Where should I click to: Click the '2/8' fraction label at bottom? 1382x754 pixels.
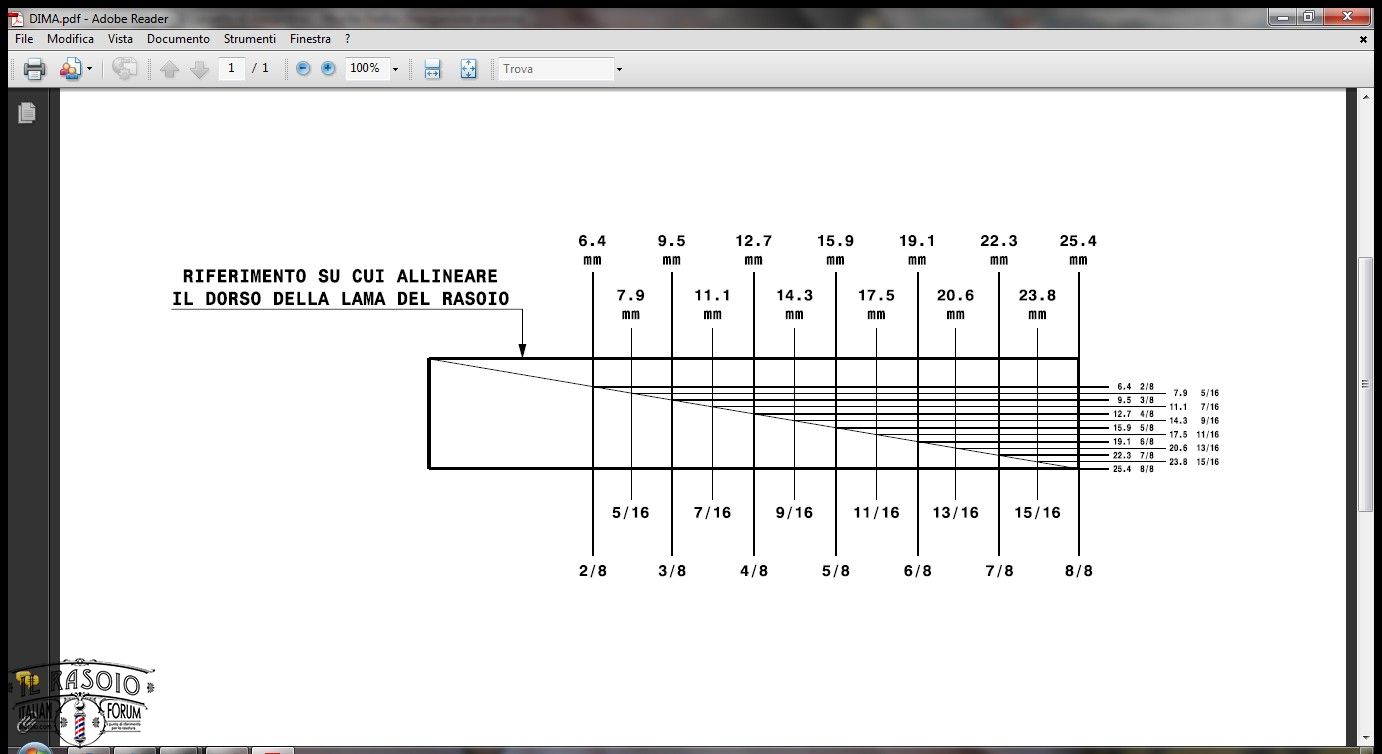pos(592,571)
